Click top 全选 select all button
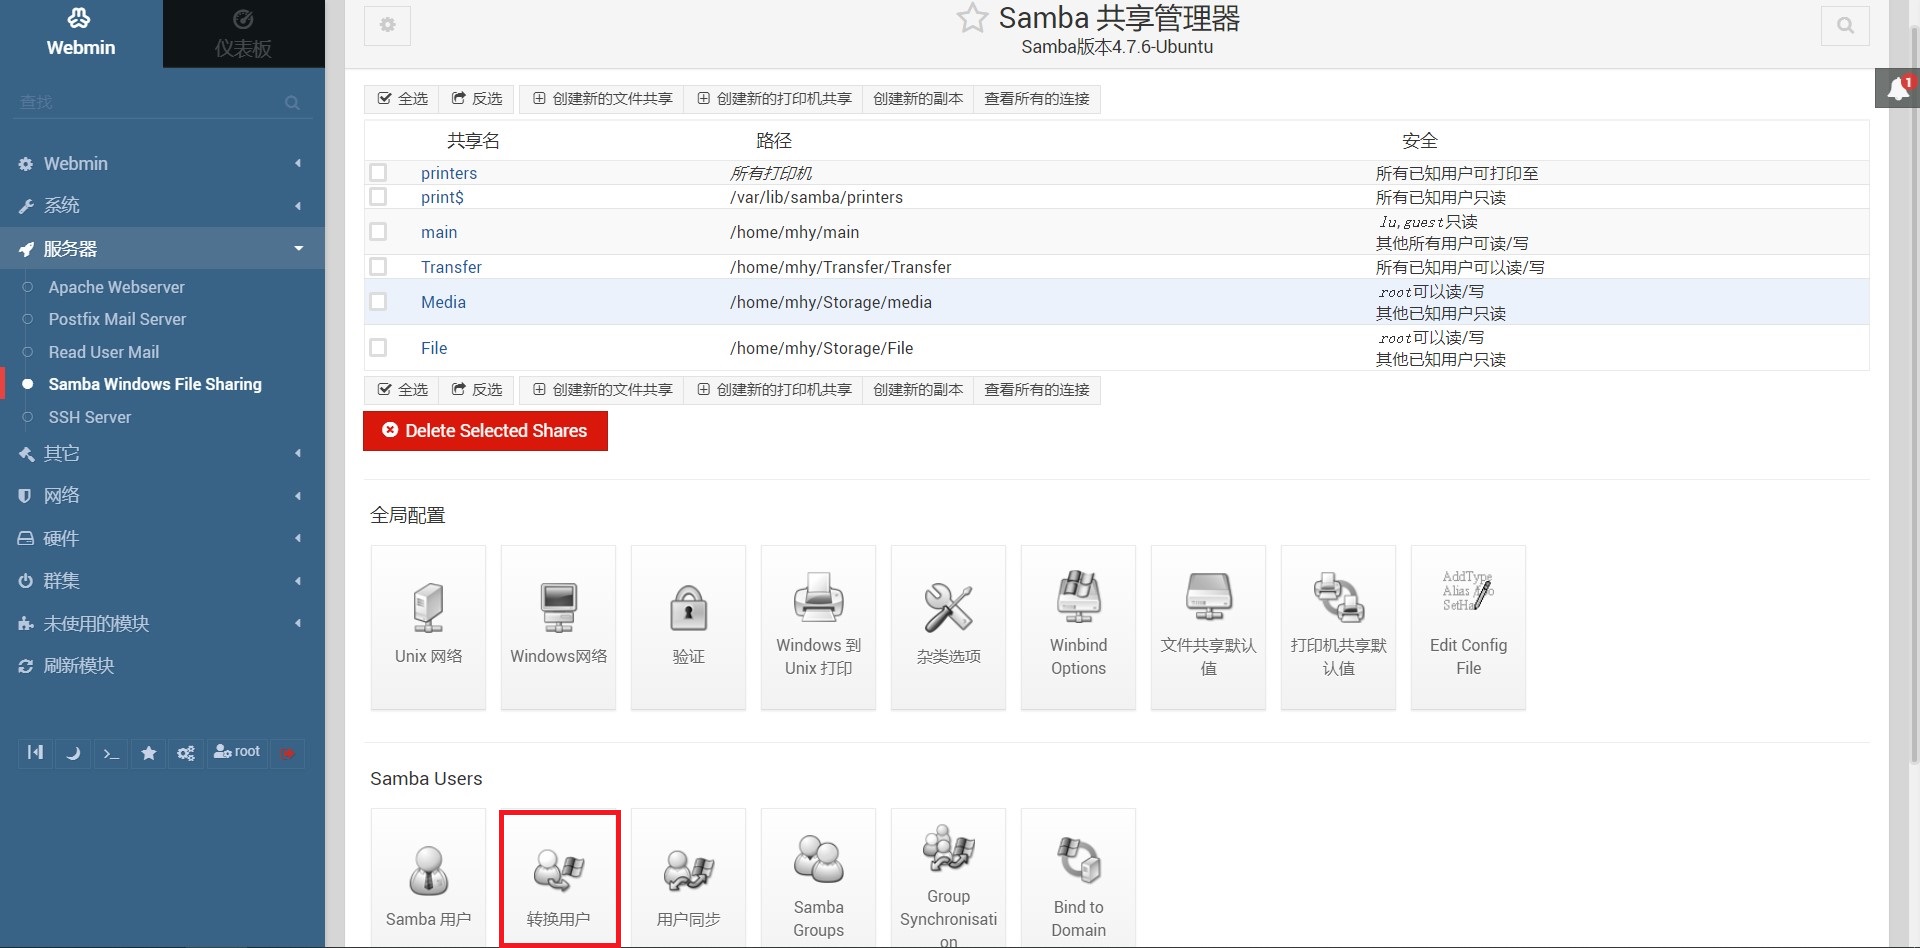The image size is (1920, 948). [402, 98]
